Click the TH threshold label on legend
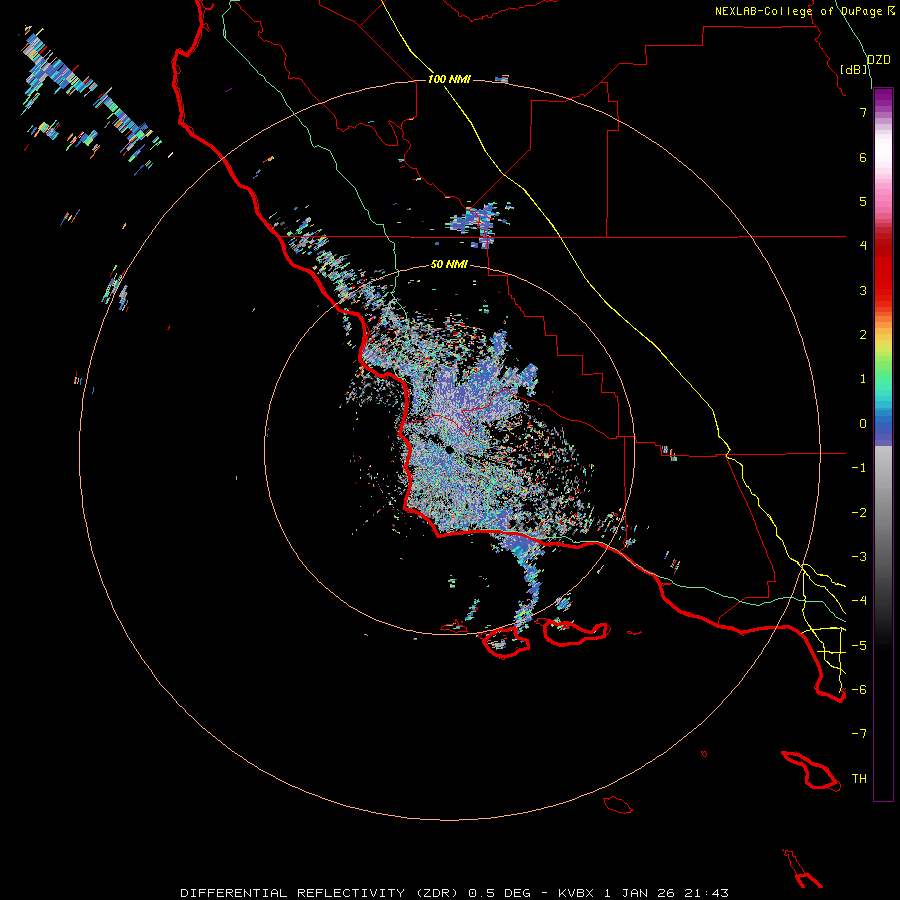Screen dimensions: 900x900 coord(859,779)
